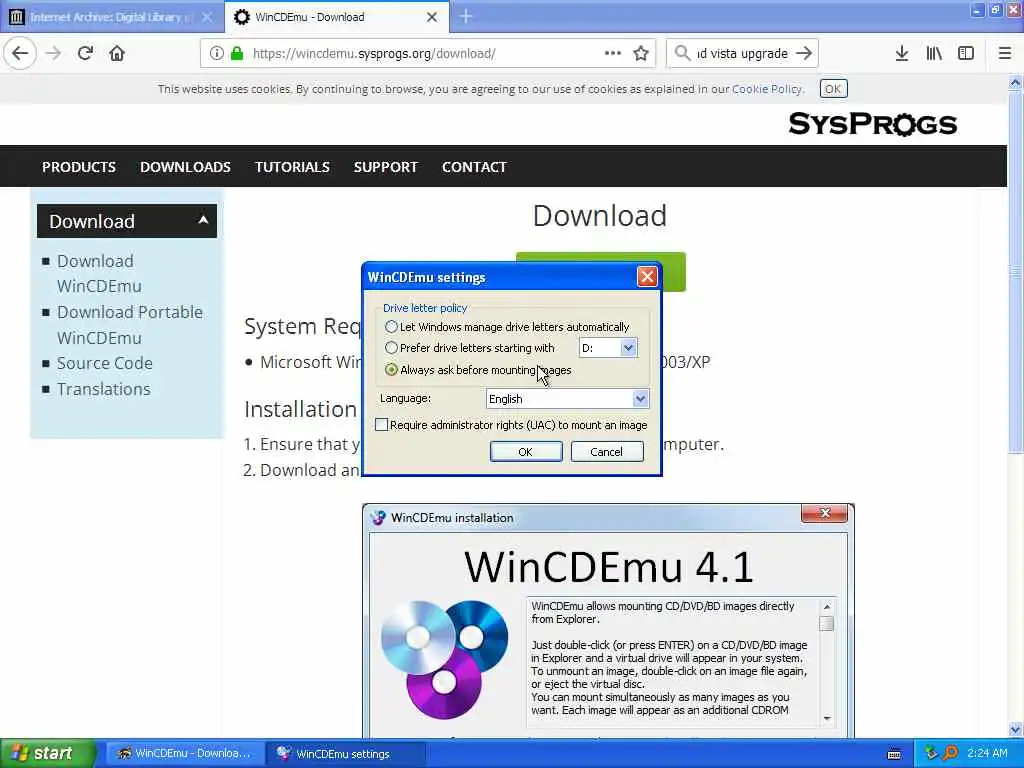Reload the page with the refresh icon
Screen dimensions: 1024x768
pyautogui.click(x=85, y=53)
